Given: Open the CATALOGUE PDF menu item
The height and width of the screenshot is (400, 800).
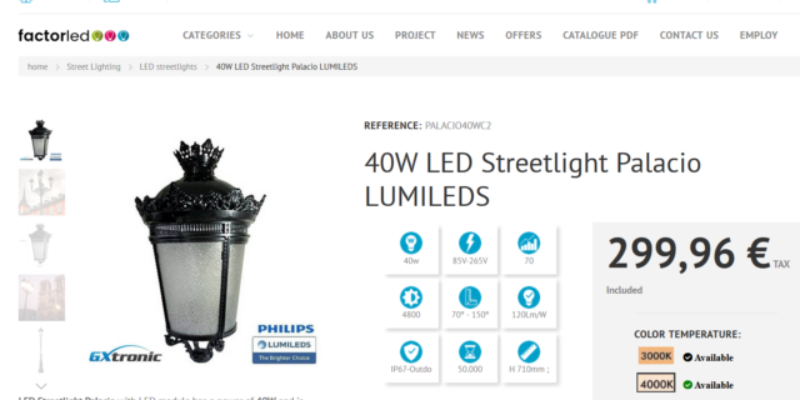Looking at the screenshot, I should (601, 35).
